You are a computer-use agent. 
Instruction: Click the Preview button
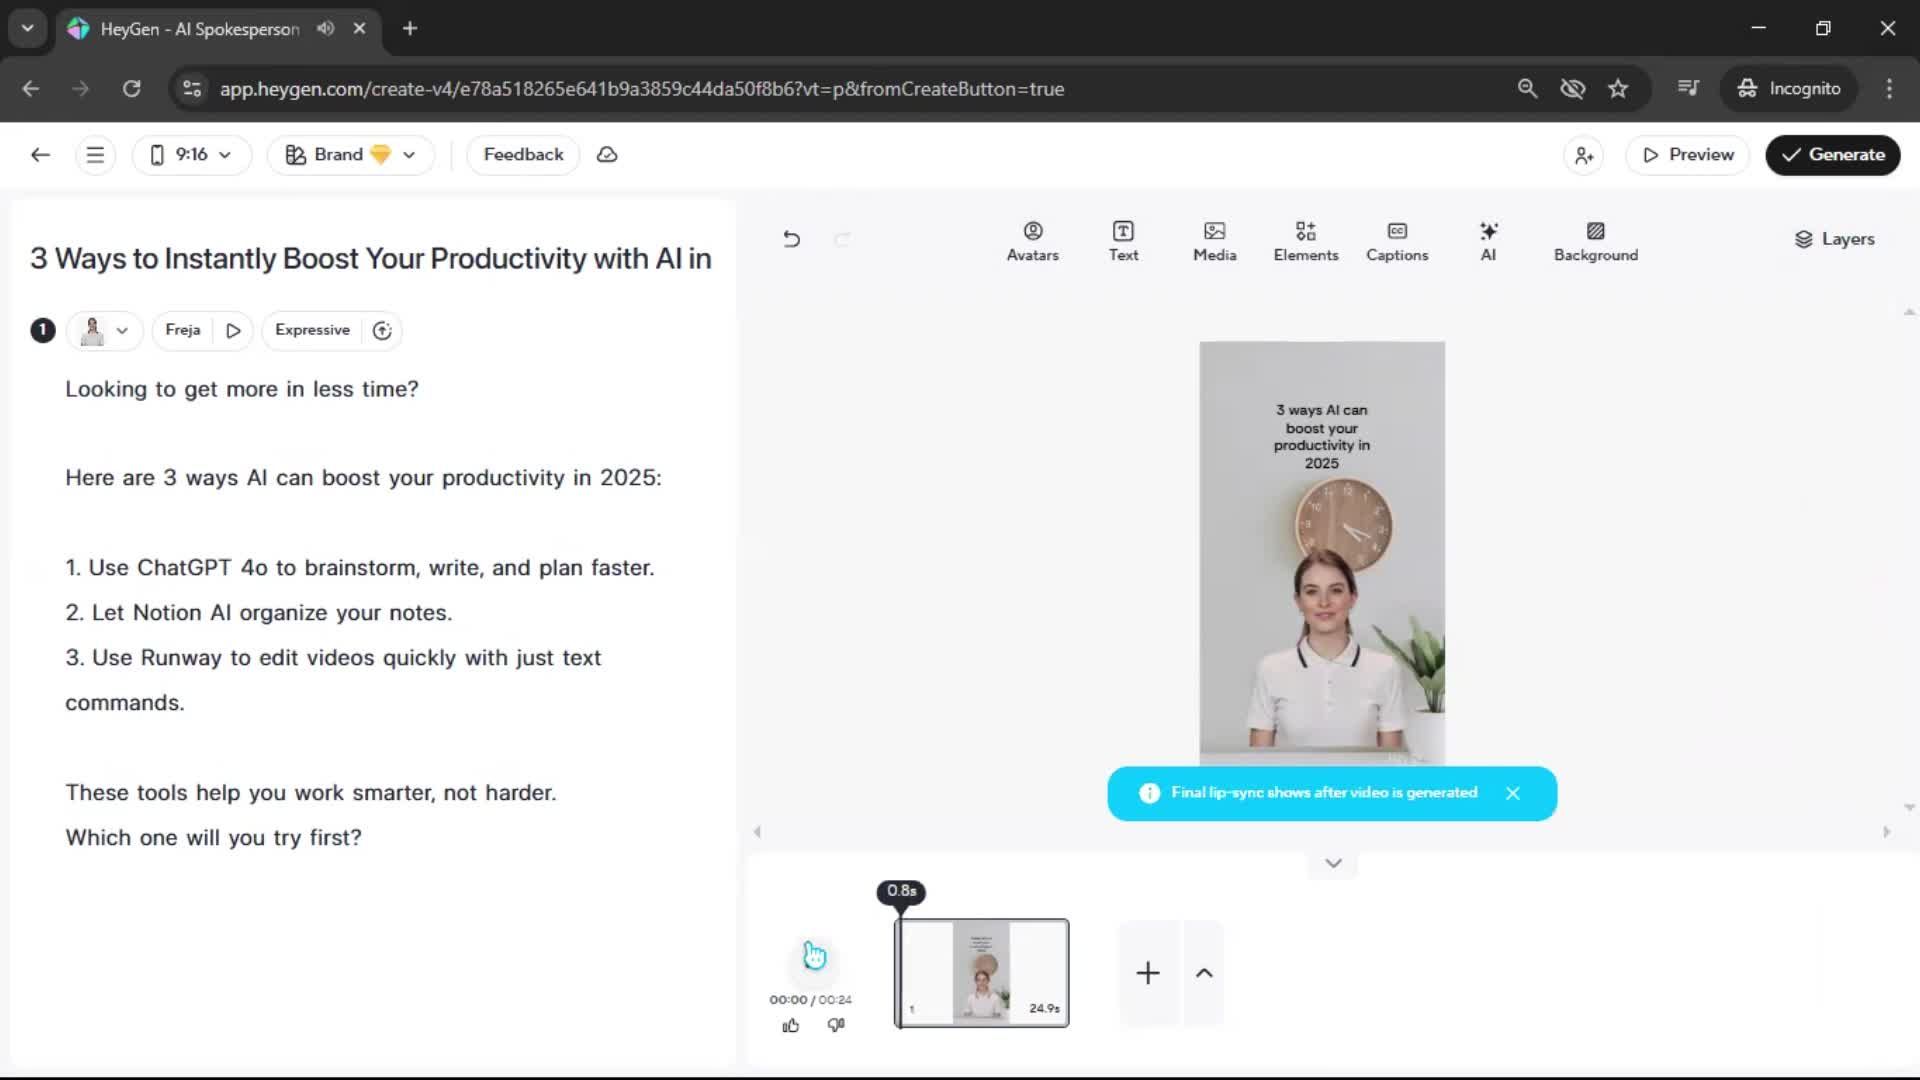click(1687, 155)
